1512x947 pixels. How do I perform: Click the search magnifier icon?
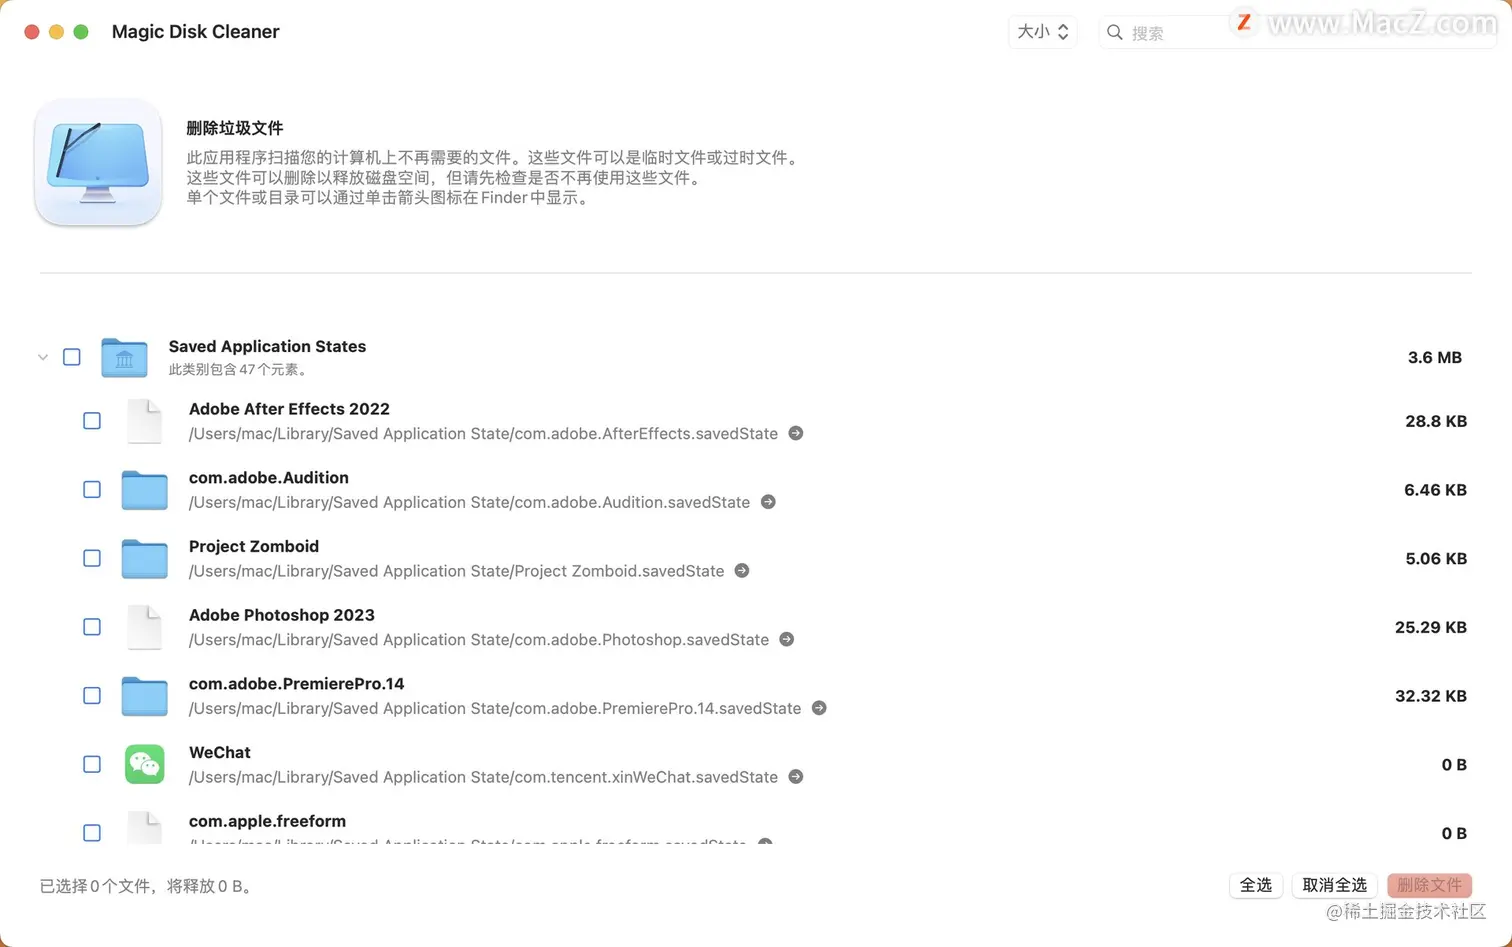[x=1114, y=32]
